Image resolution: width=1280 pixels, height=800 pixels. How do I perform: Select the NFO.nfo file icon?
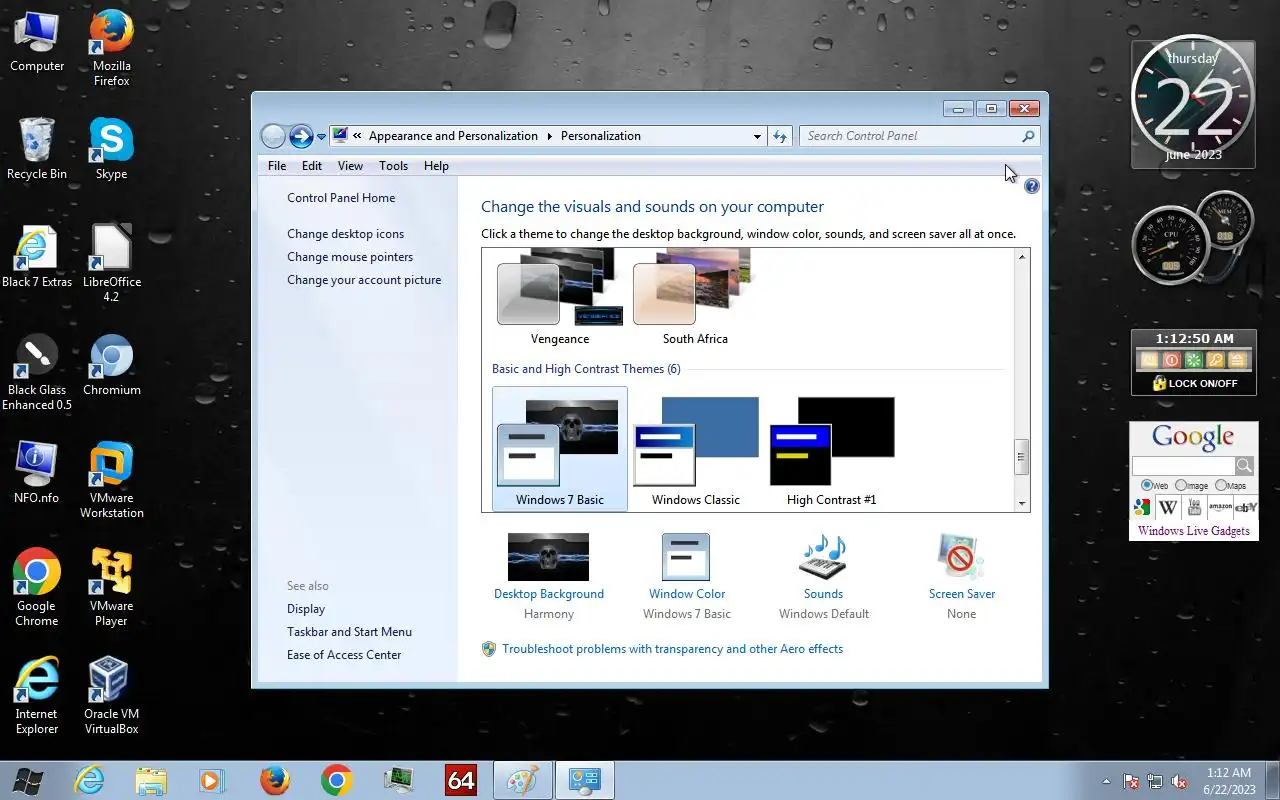(37, 473)
